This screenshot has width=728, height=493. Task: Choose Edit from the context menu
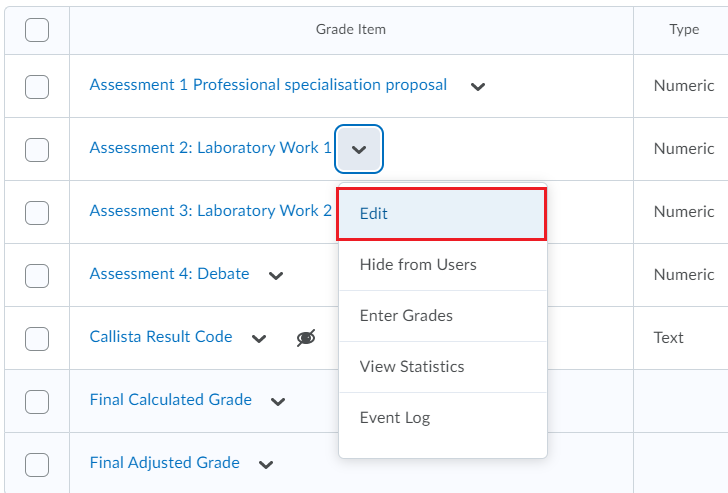tap(442, 214)
